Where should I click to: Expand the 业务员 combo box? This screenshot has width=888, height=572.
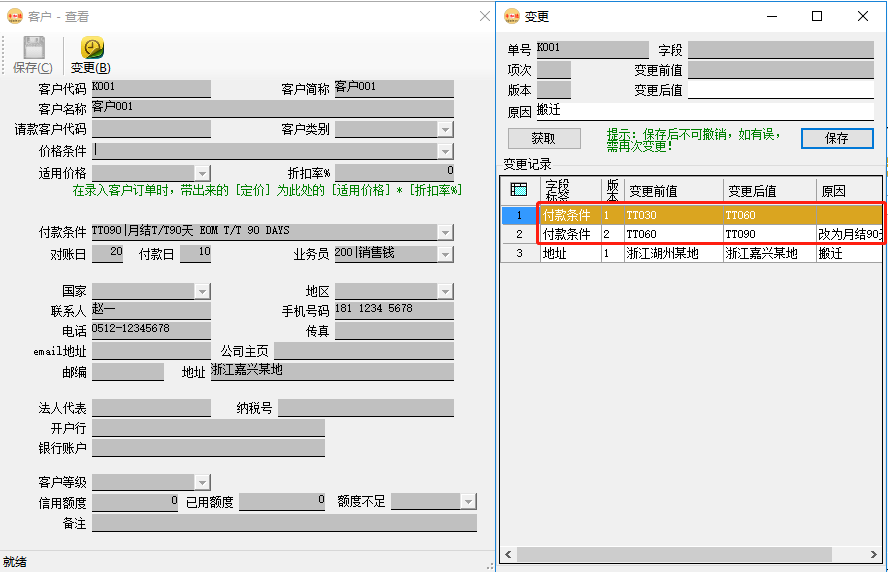tap(445, 254)
